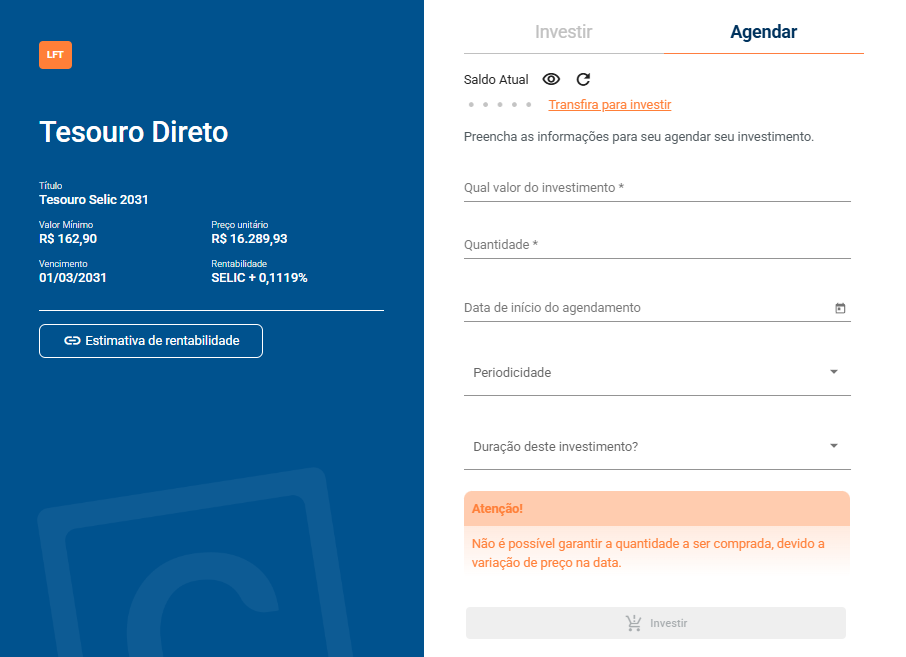Screen dimensions: 906x657
Task: Click the hidden balance dots
Action: tap(500, 105)
